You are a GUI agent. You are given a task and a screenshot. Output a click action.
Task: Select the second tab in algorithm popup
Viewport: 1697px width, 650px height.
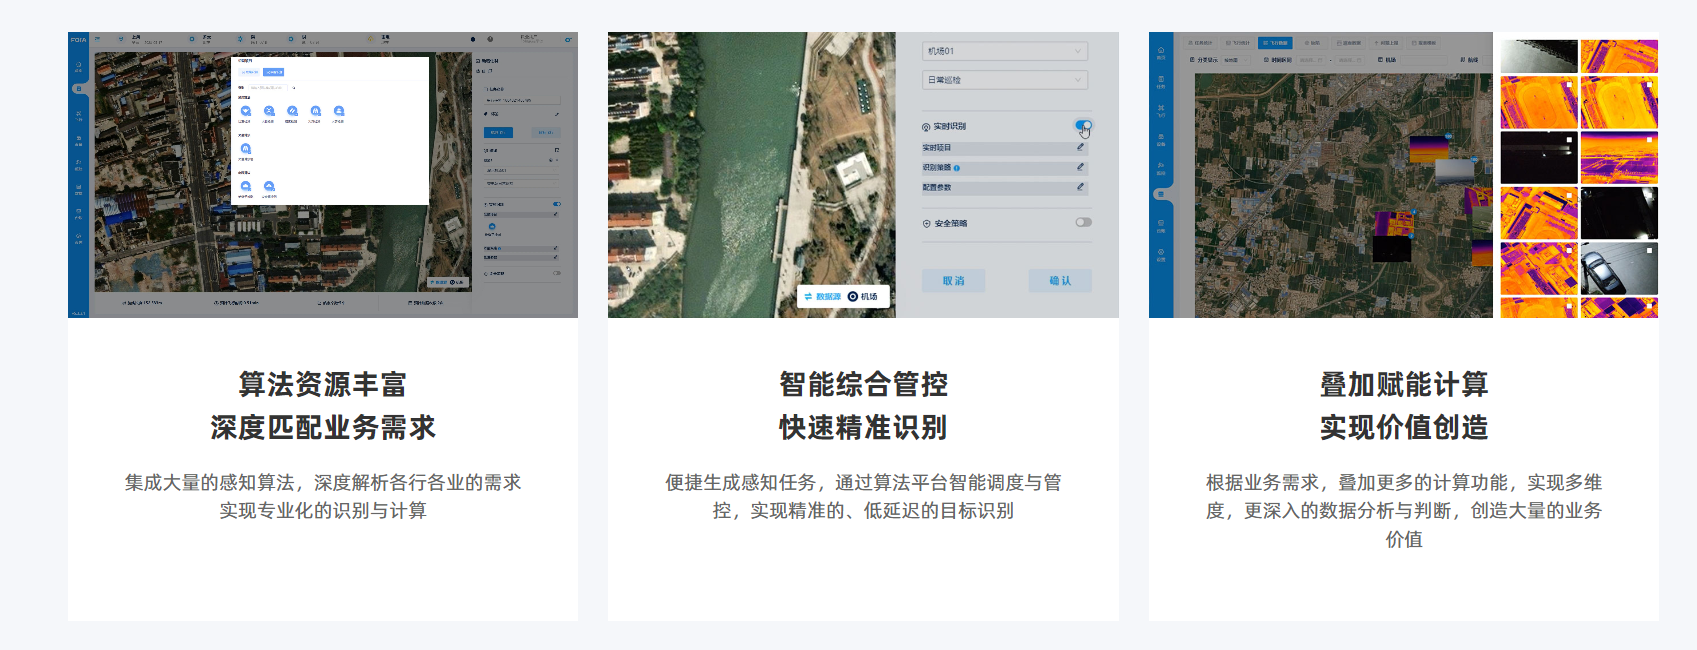[273, 72]
